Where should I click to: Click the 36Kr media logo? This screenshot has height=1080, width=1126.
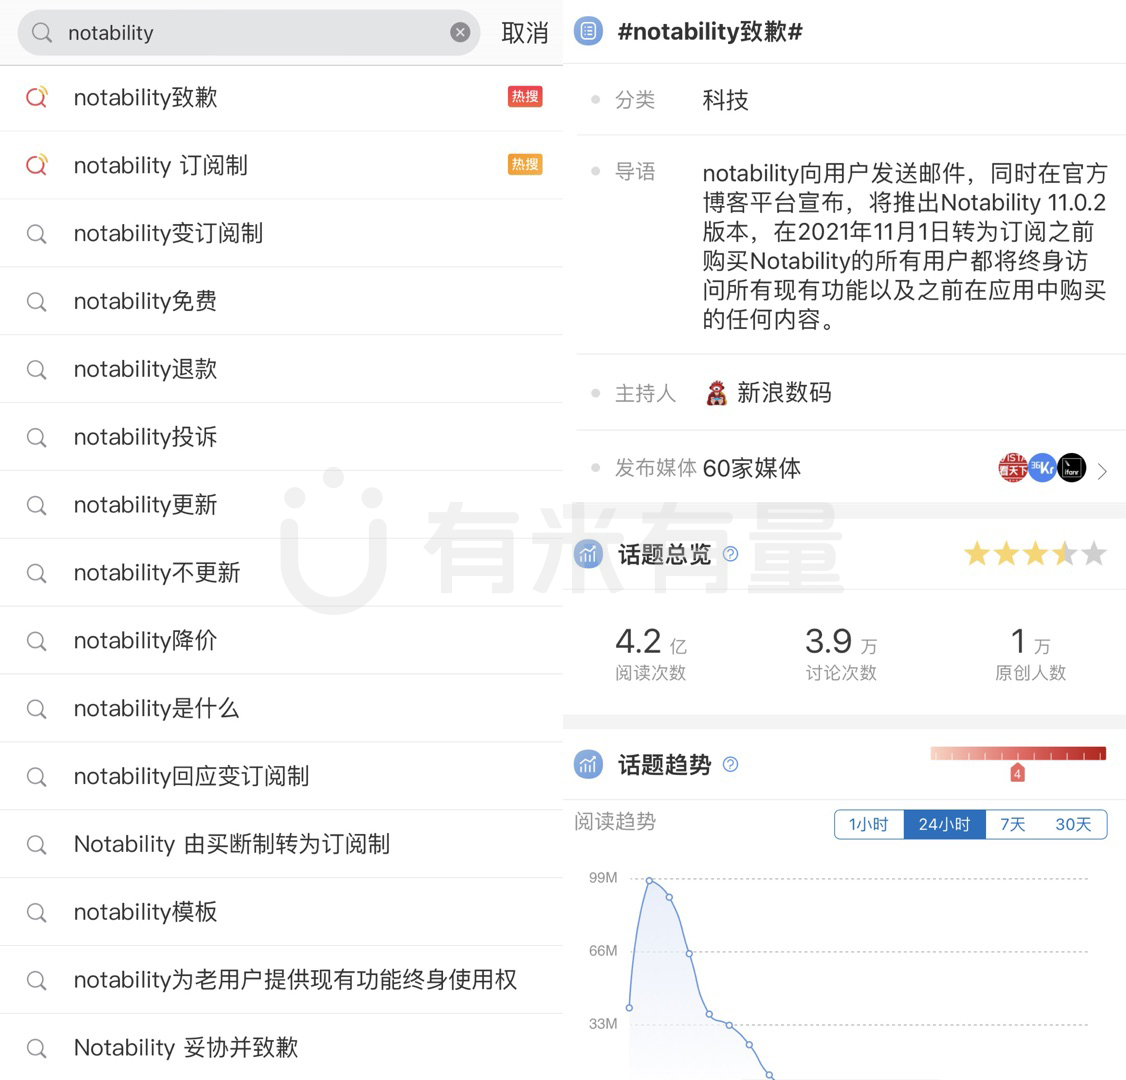pyautogui.click(x=1042, y=468)
